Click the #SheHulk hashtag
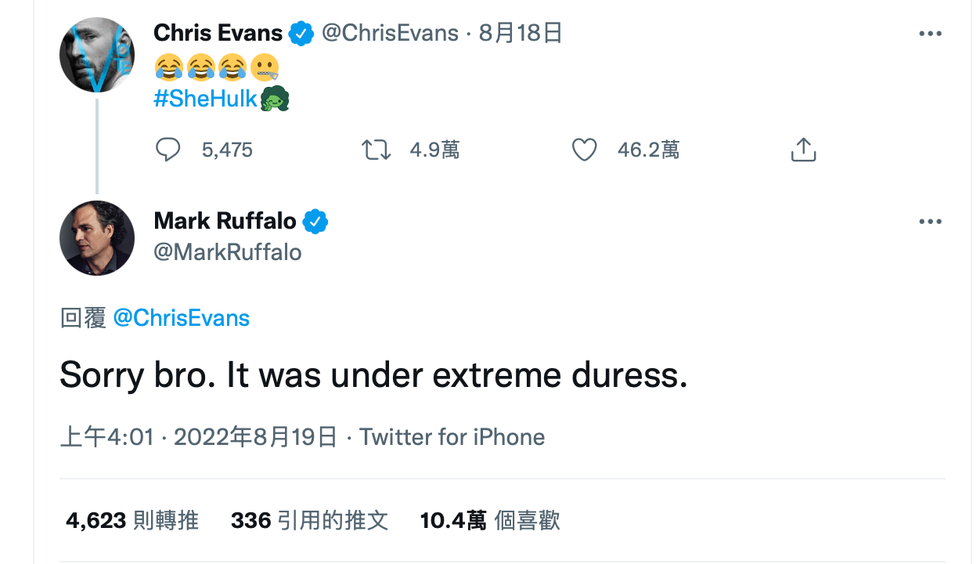The height and width of the screenshot is (564, 980). [206, 99]
